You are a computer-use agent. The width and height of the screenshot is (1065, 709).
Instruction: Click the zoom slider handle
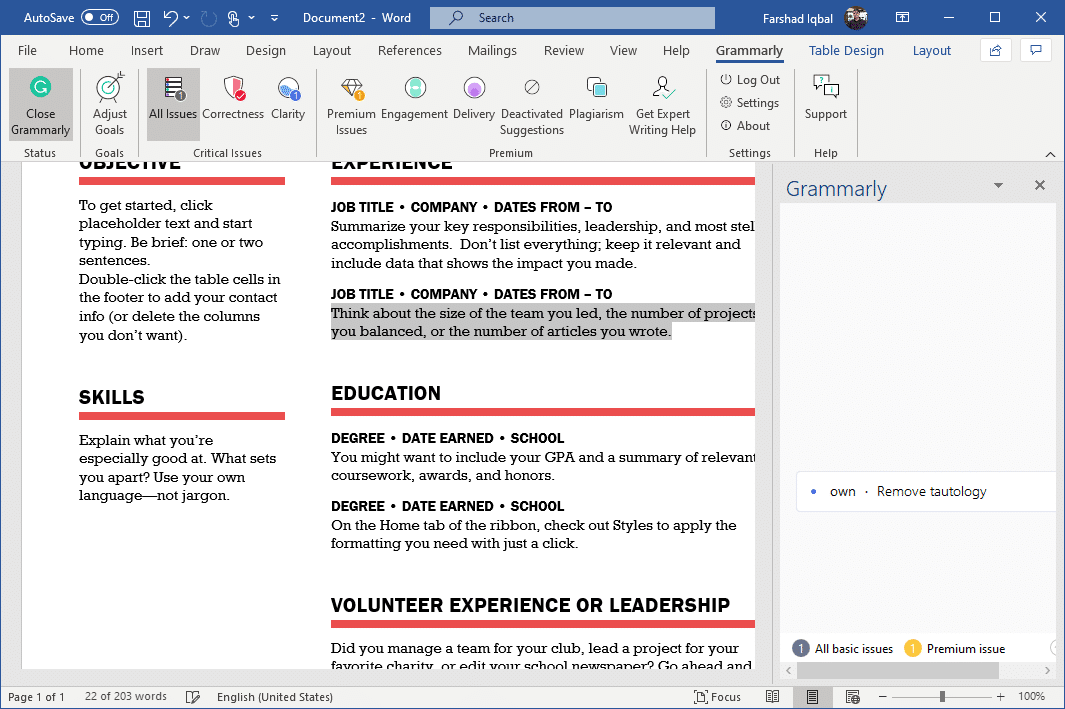(942, 697)
